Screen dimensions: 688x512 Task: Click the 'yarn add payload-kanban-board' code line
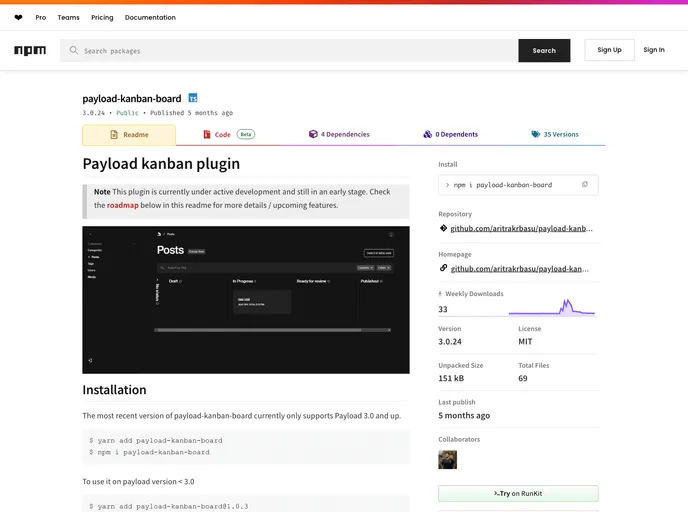pos(156,440)
